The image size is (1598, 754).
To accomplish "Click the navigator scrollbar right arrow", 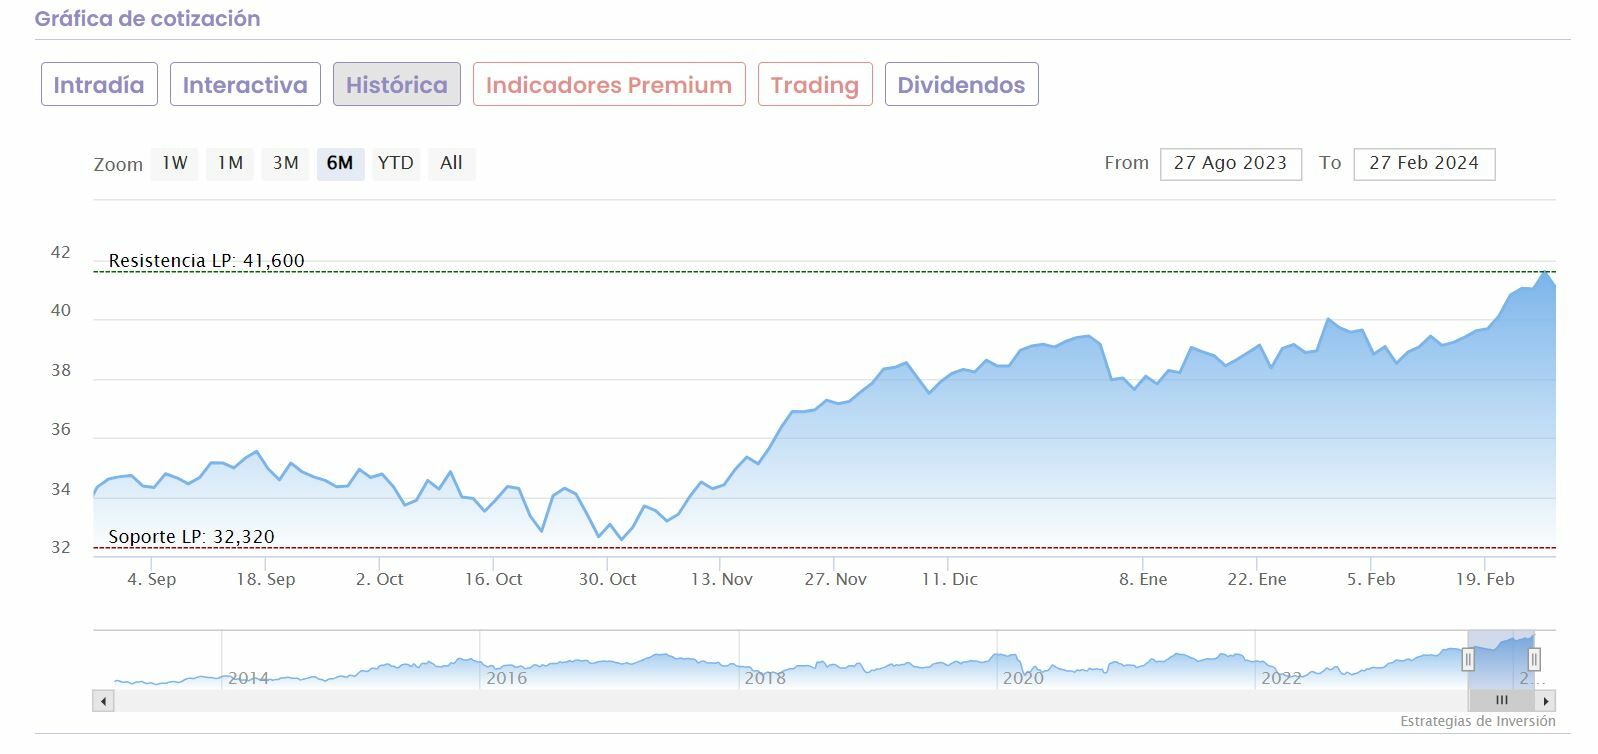I will [x=1546, y=701].
